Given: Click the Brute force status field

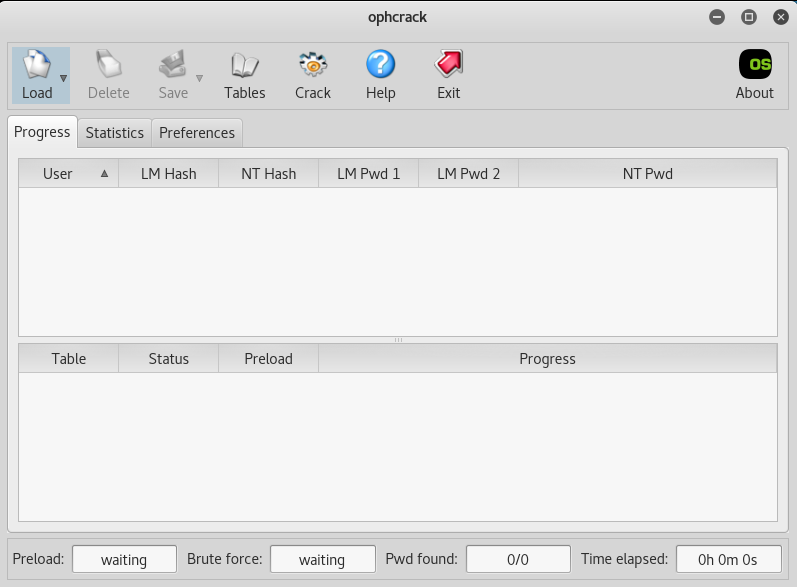Looking at the screenshot, I should tap(323, 559).
